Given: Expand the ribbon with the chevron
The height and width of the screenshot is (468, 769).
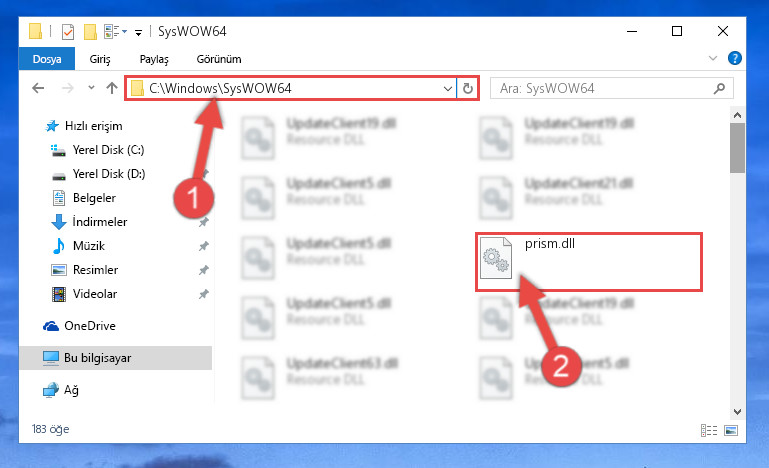Looking at the screenshot, I should point(713,58).
